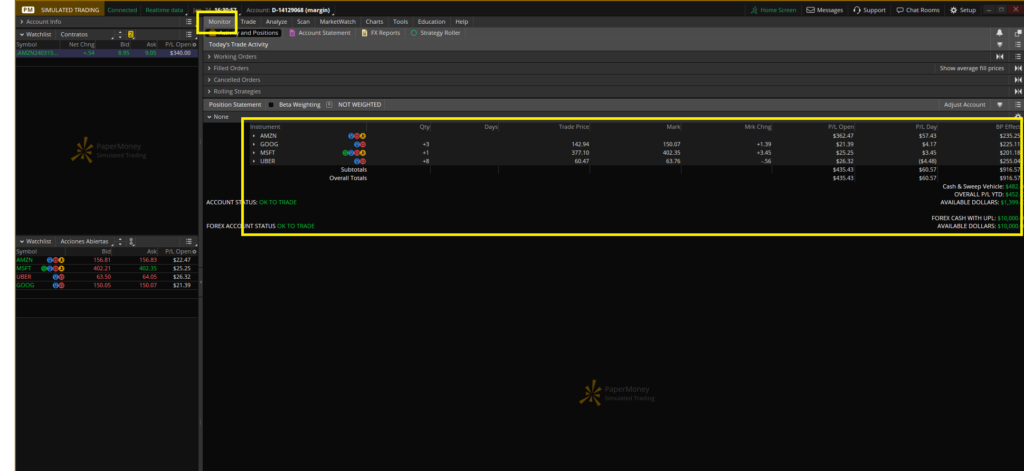Click Show average fill prices
Viewport: 1024px width, 471px height.
tap(972, 68)
